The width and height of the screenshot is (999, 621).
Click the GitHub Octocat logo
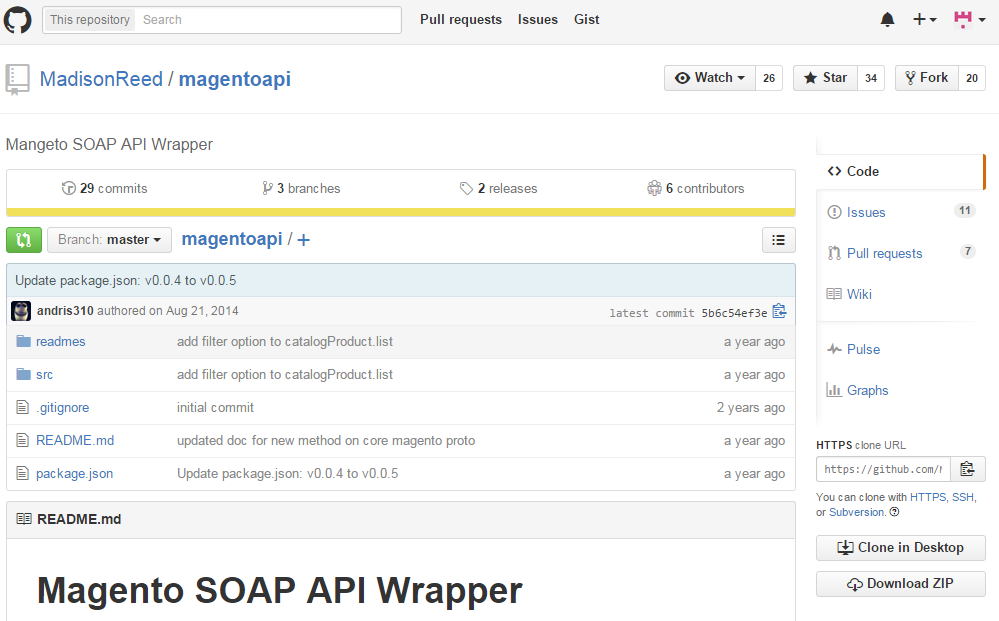pyautogui.click(x=18, y=19)
